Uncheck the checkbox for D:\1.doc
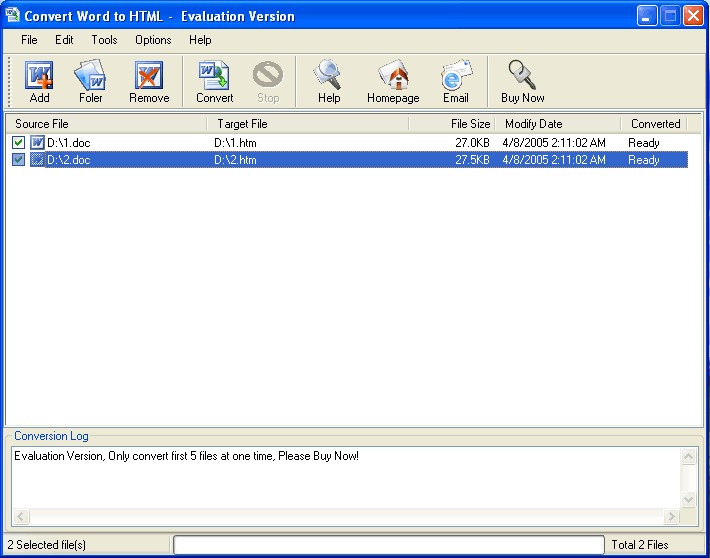 point(18,143)
